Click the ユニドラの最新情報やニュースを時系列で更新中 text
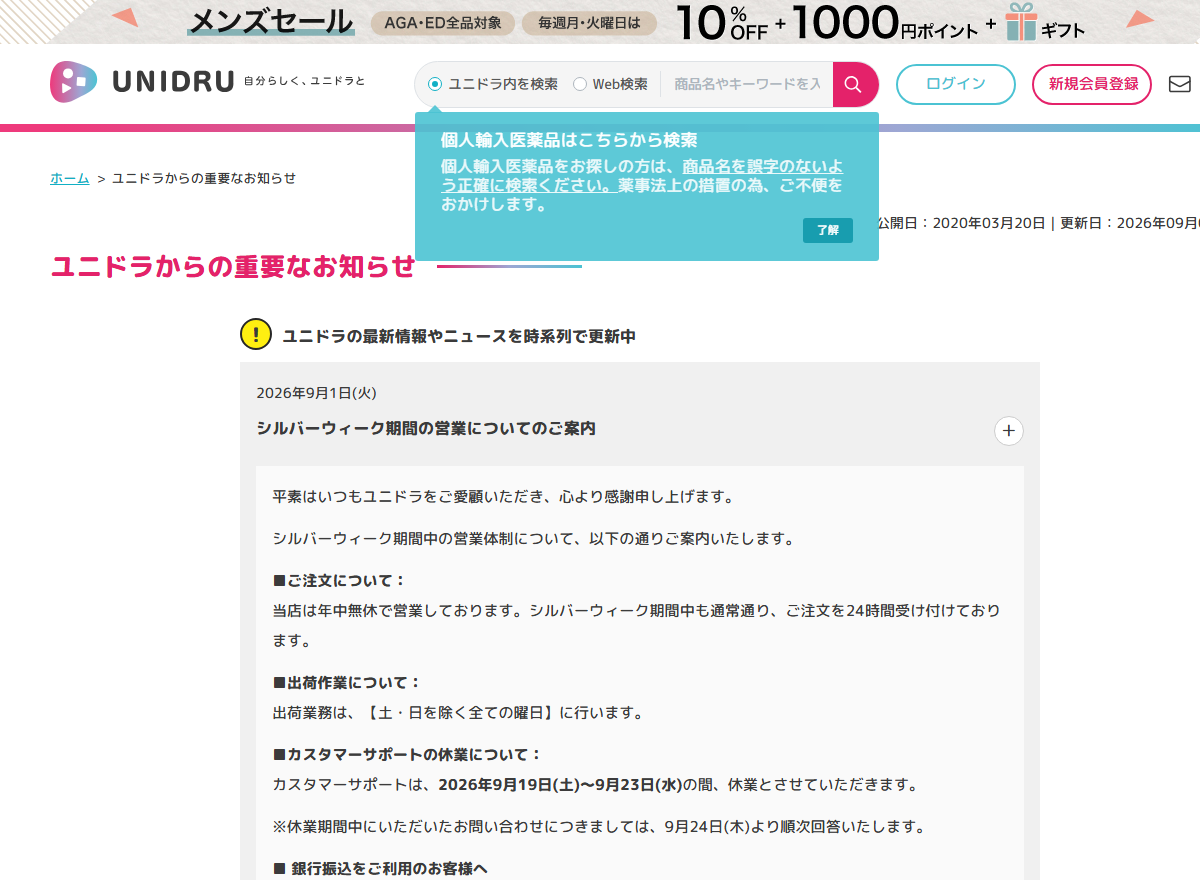Image resolution: width=1200 pixels, height=880 pixels. [459, 336]
